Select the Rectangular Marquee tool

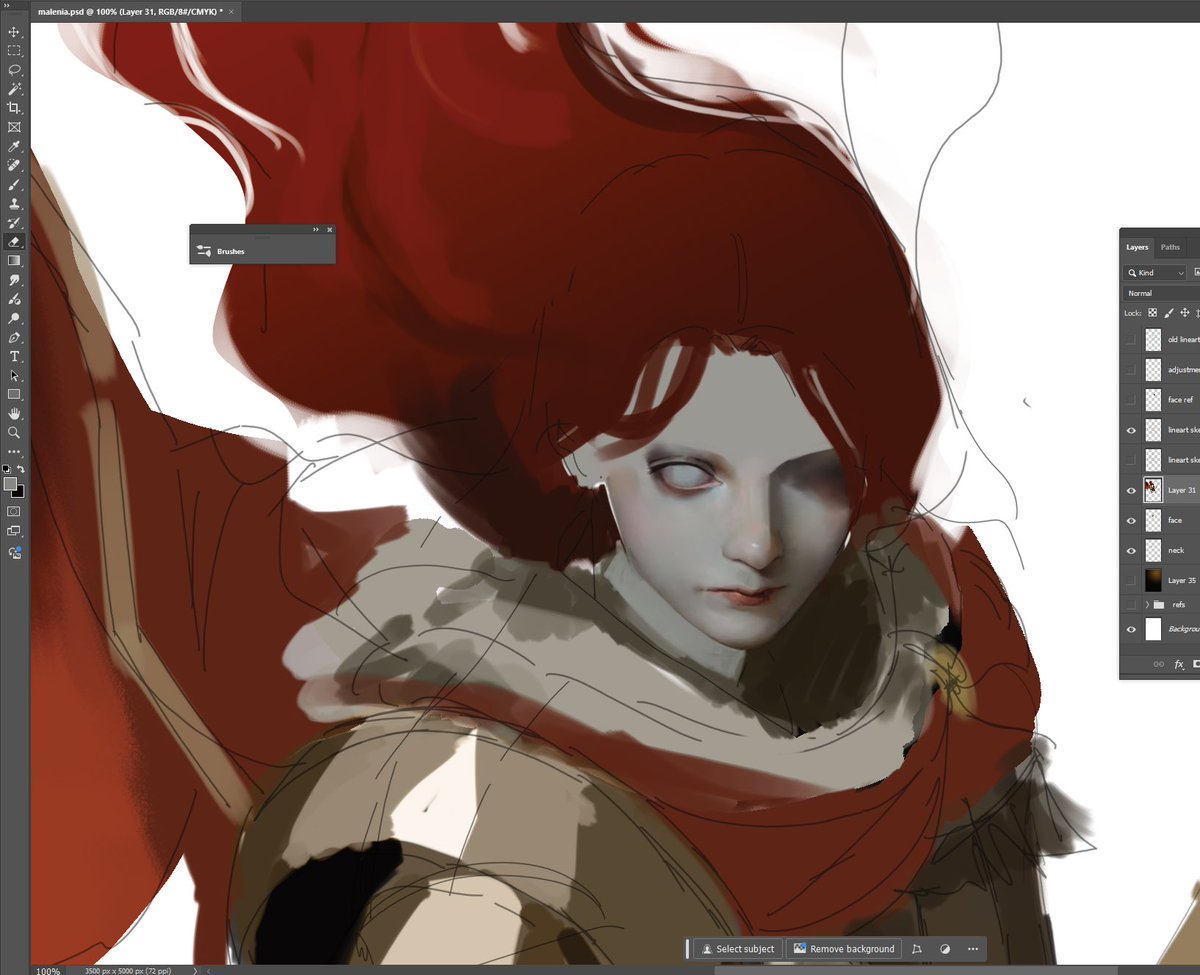click(x=14, y=51)
